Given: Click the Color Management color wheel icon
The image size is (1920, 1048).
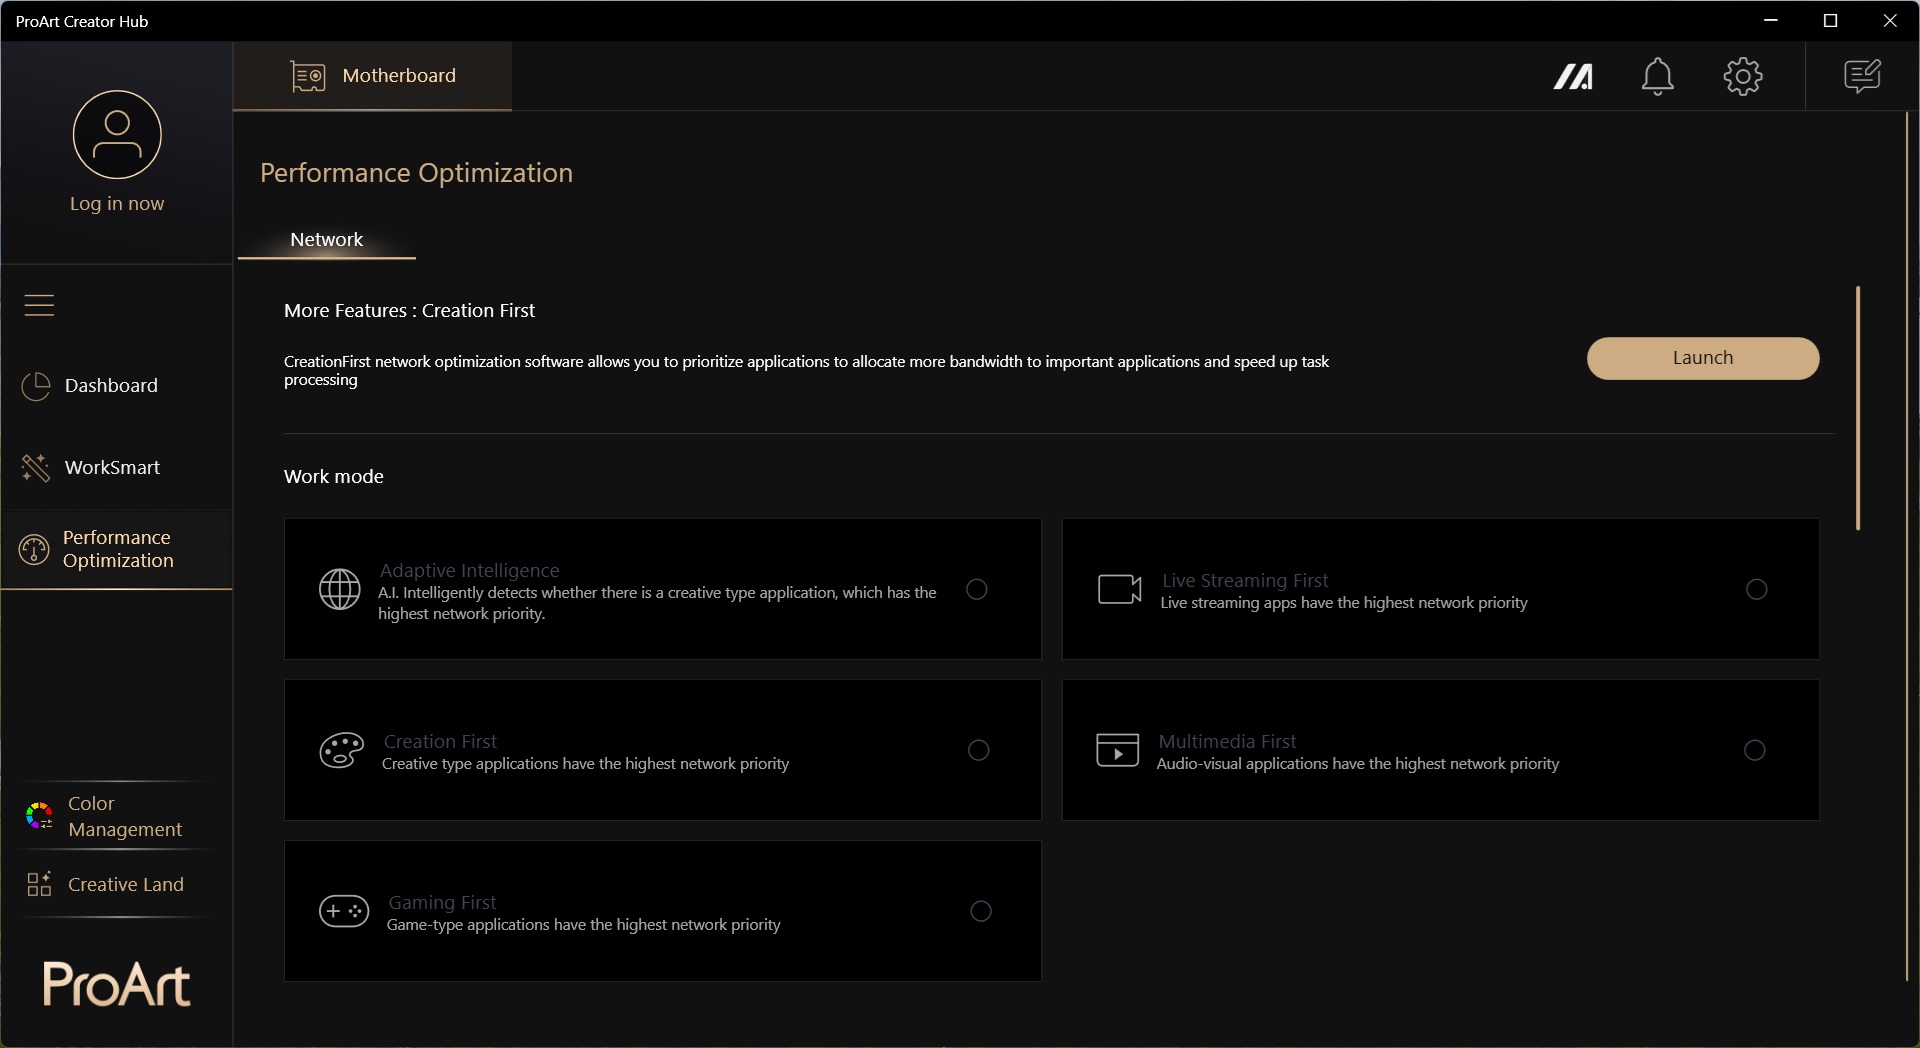Looking at the screenshot, I should click(x=39, y=816).
